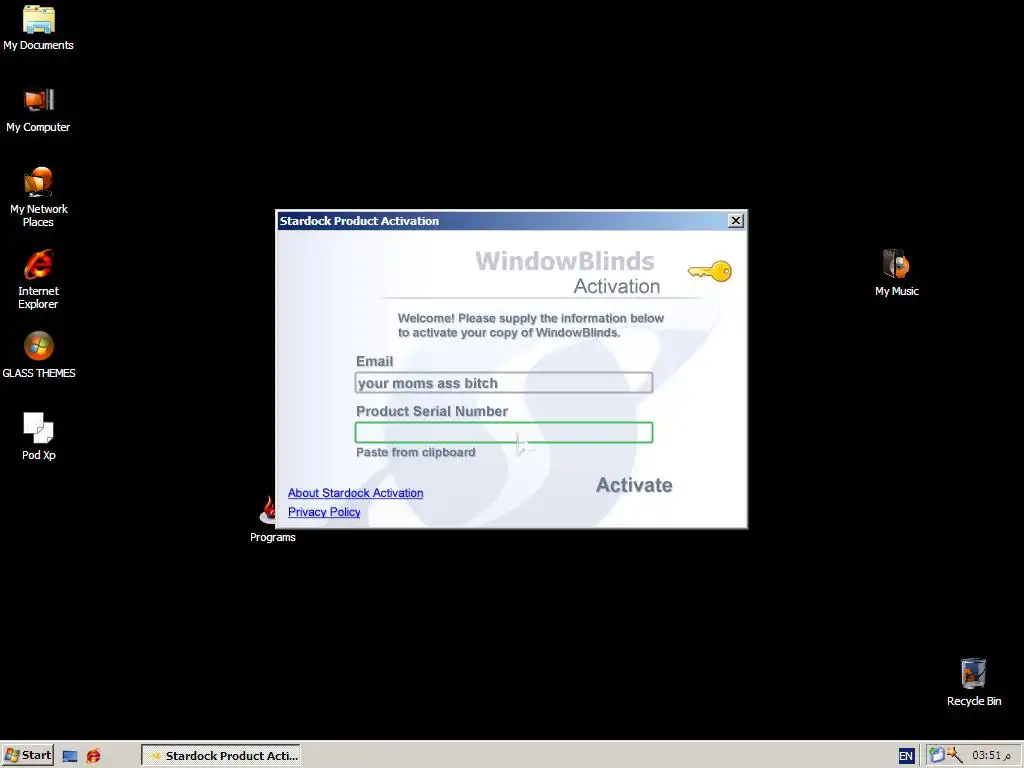The height and width of the screenshot is (768, 1024).
Task: Click the Product Serial Number label
Action: pos(432,411)
